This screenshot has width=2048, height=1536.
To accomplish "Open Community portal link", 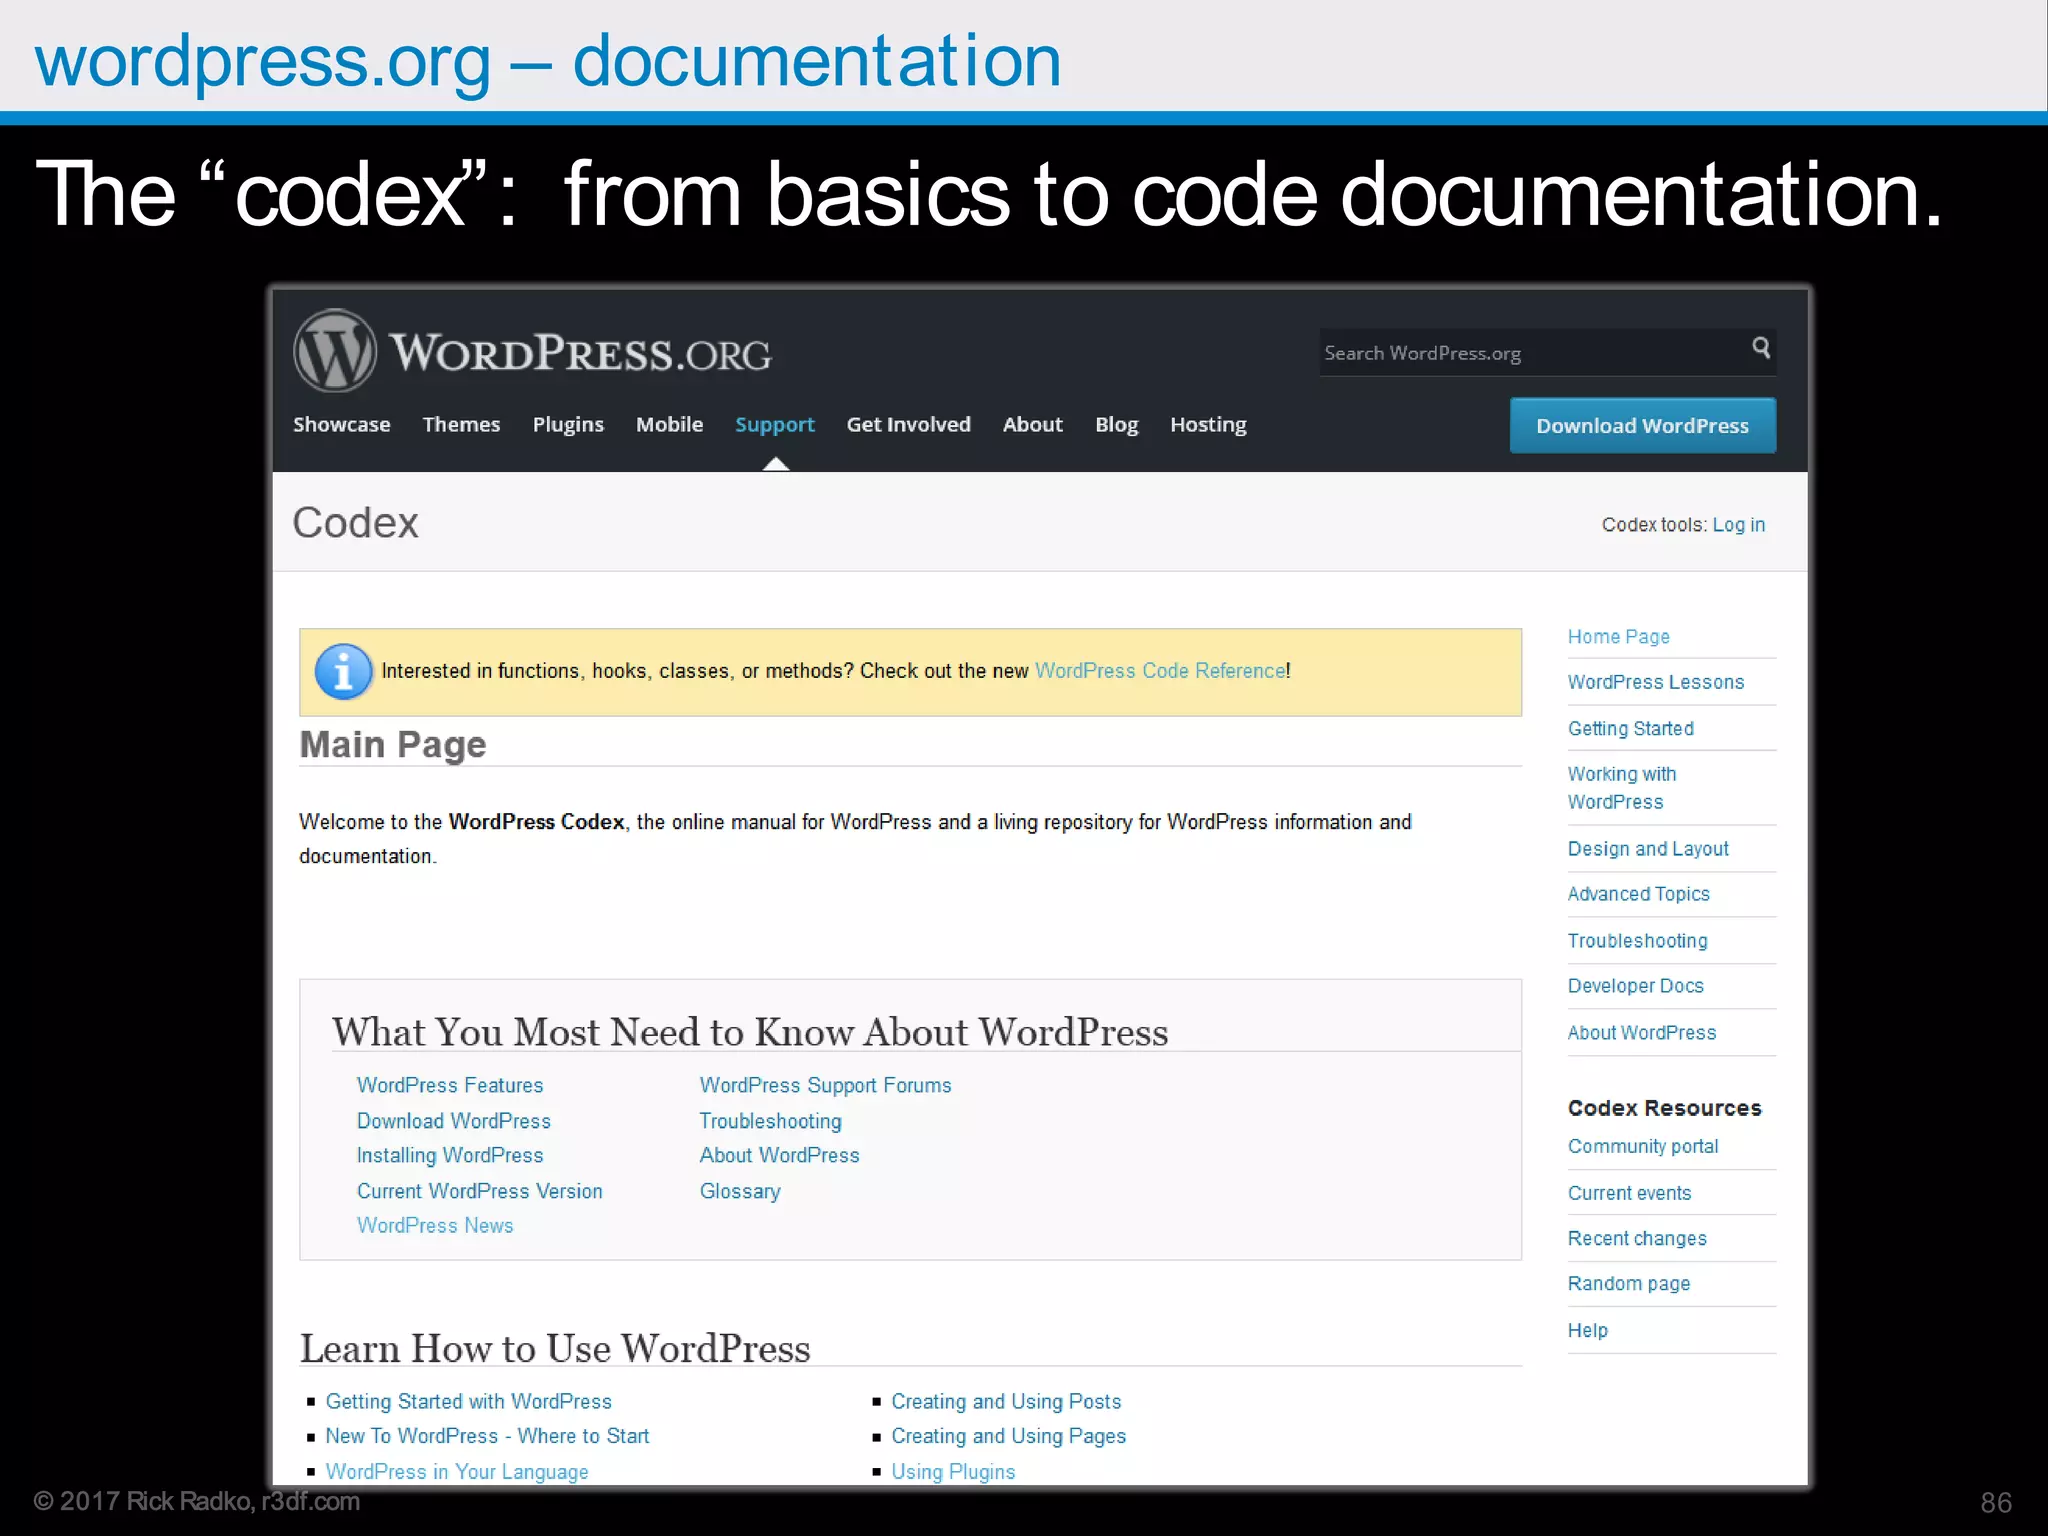I will [x=1643, y=1147].
